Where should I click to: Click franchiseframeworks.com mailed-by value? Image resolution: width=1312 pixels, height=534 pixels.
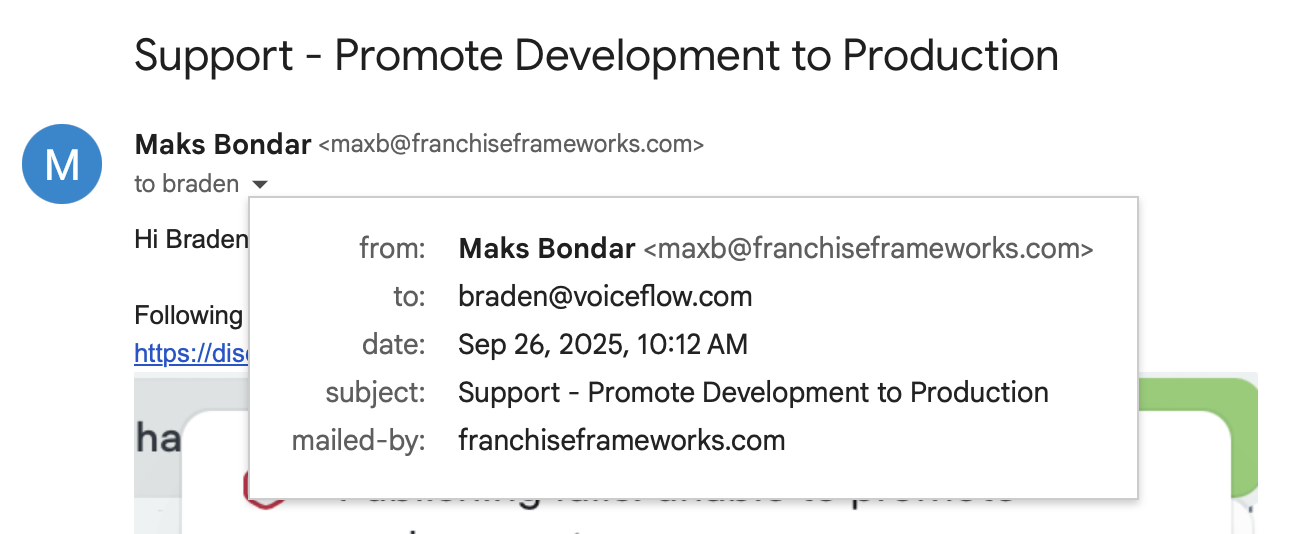pyautogui.click(x=621, y=440)
